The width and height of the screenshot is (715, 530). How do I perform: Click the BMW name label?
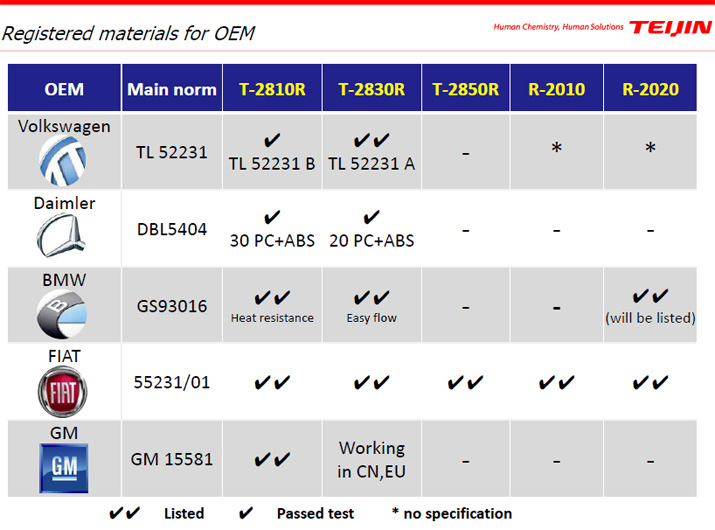click(x=64, y=280)
